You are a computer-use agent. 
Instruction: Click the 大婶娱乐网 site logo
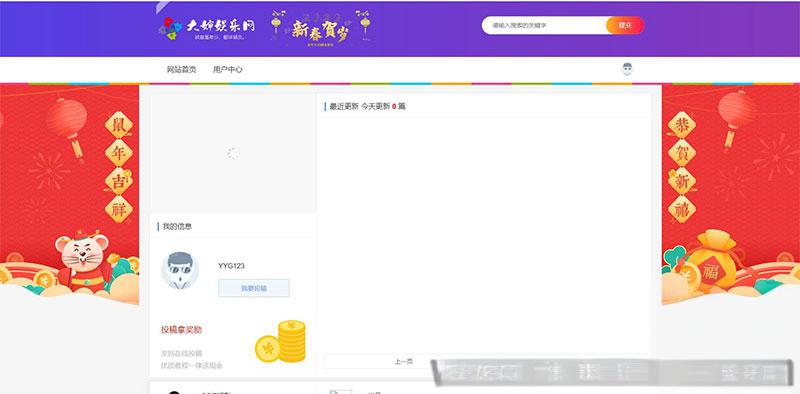click(x=206, y=28)
